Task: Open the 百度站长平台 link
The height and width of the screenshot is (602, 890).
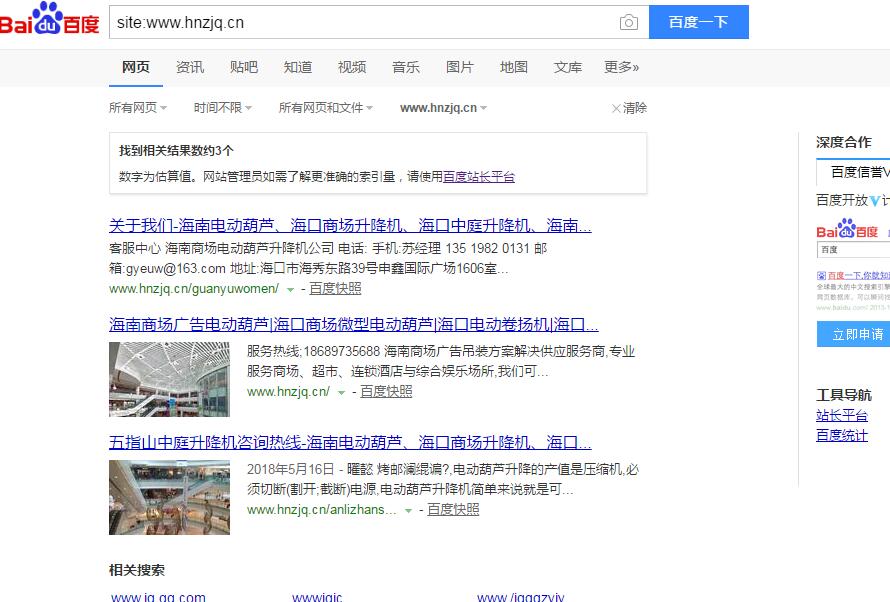Action: (478, 176)
